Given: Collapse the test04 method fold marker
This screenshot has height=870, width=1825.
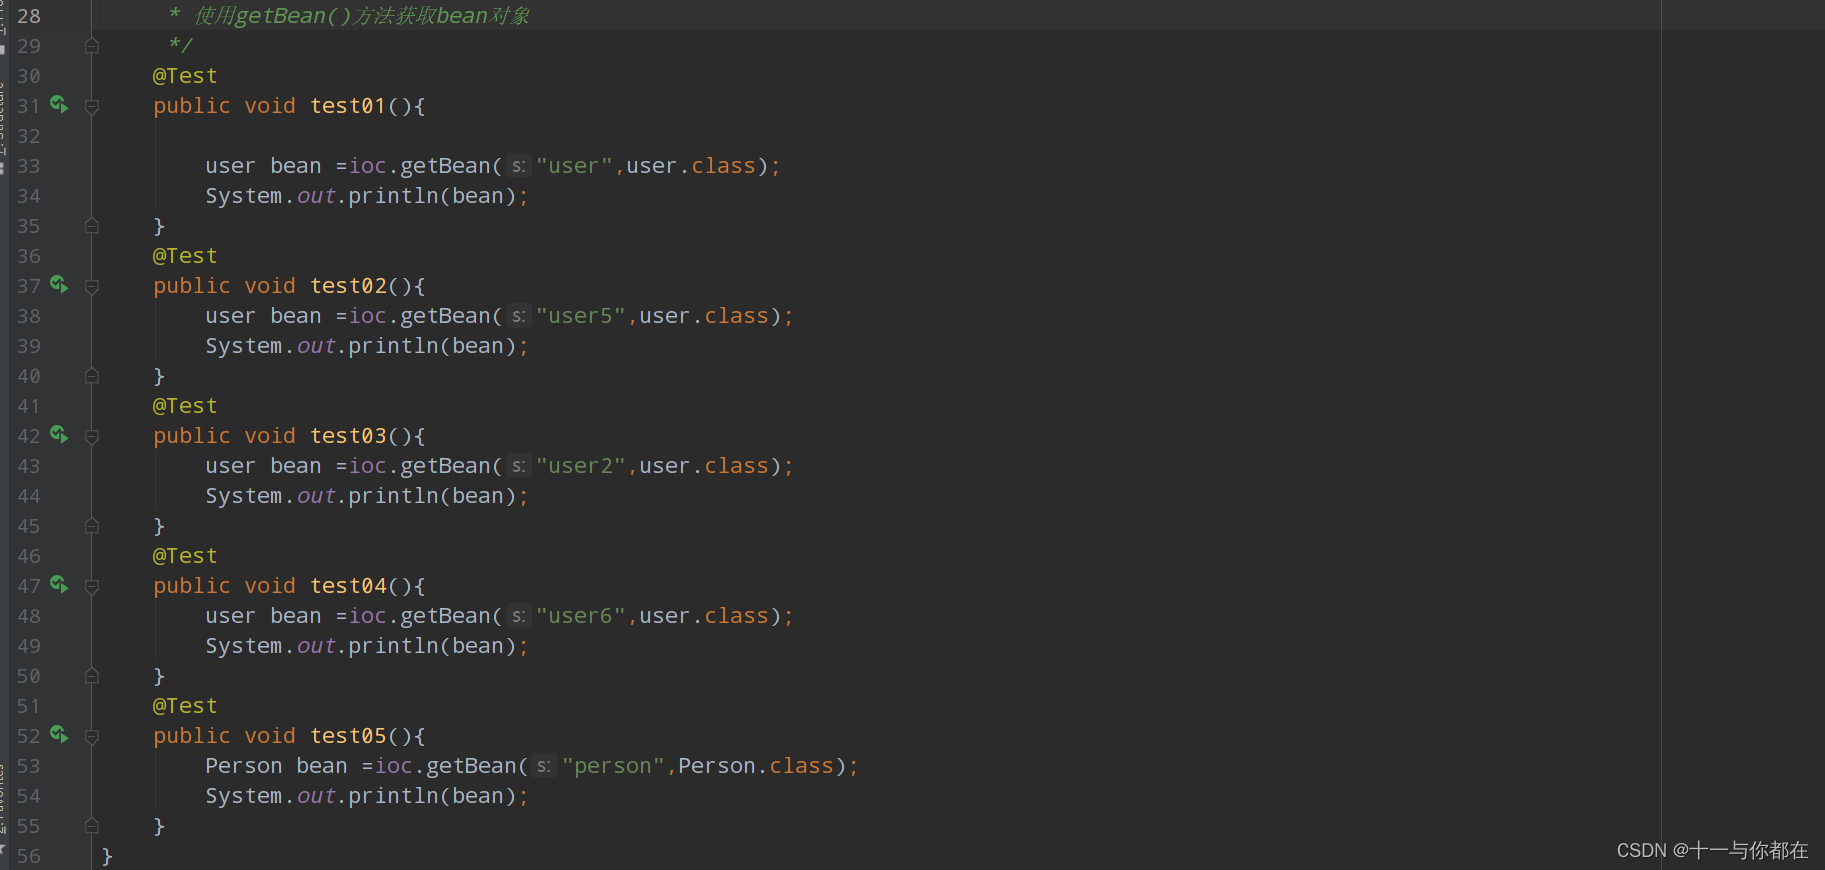Looking at the screenshot, I should (92, 586).
